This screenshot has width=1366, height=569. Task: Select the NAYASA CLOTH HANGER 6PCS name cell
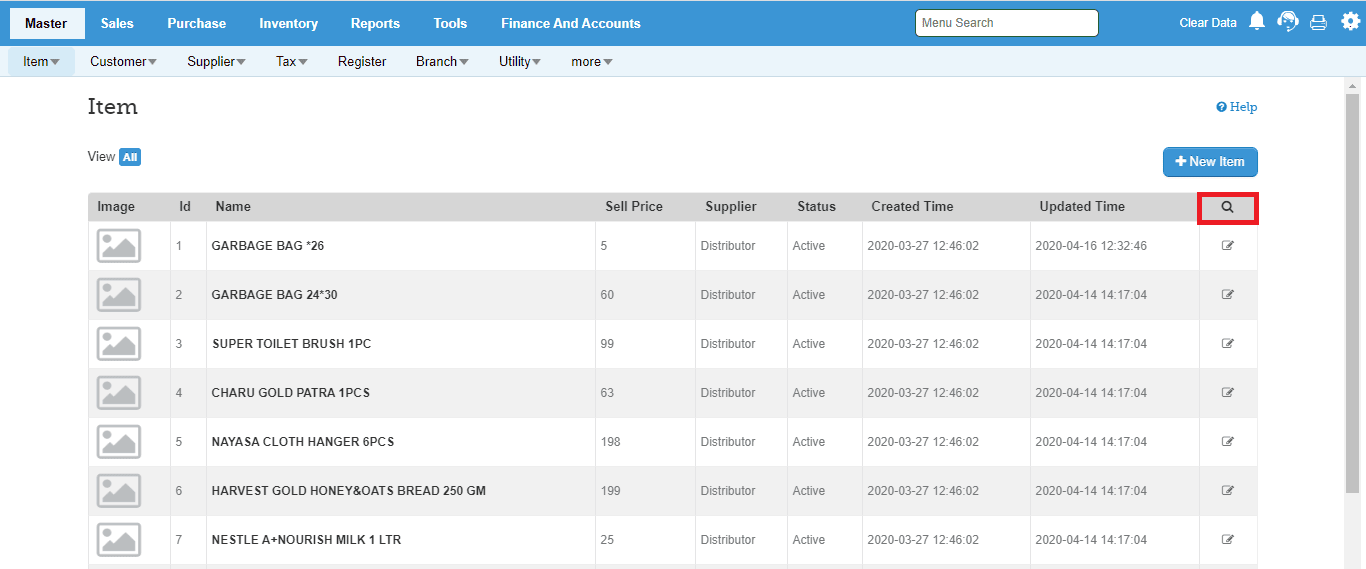401,442
